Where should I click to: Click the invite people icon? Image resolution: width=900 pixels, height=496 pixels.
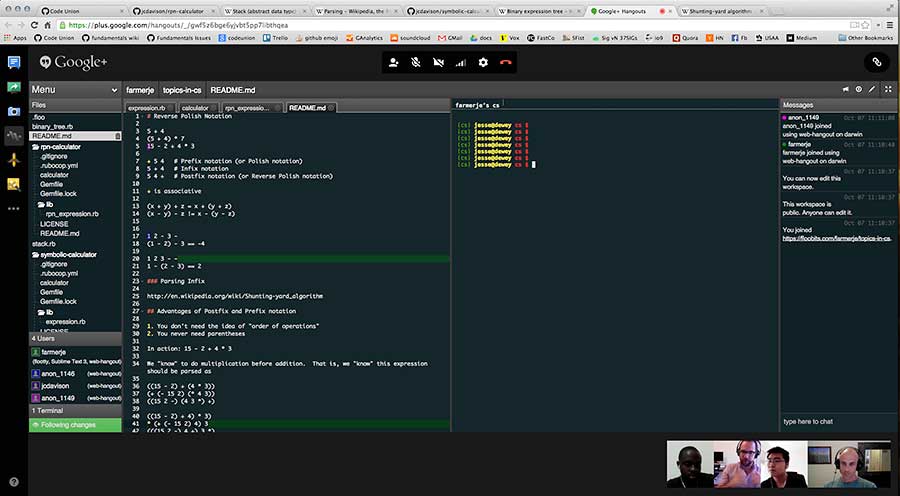tap(393, 62)
